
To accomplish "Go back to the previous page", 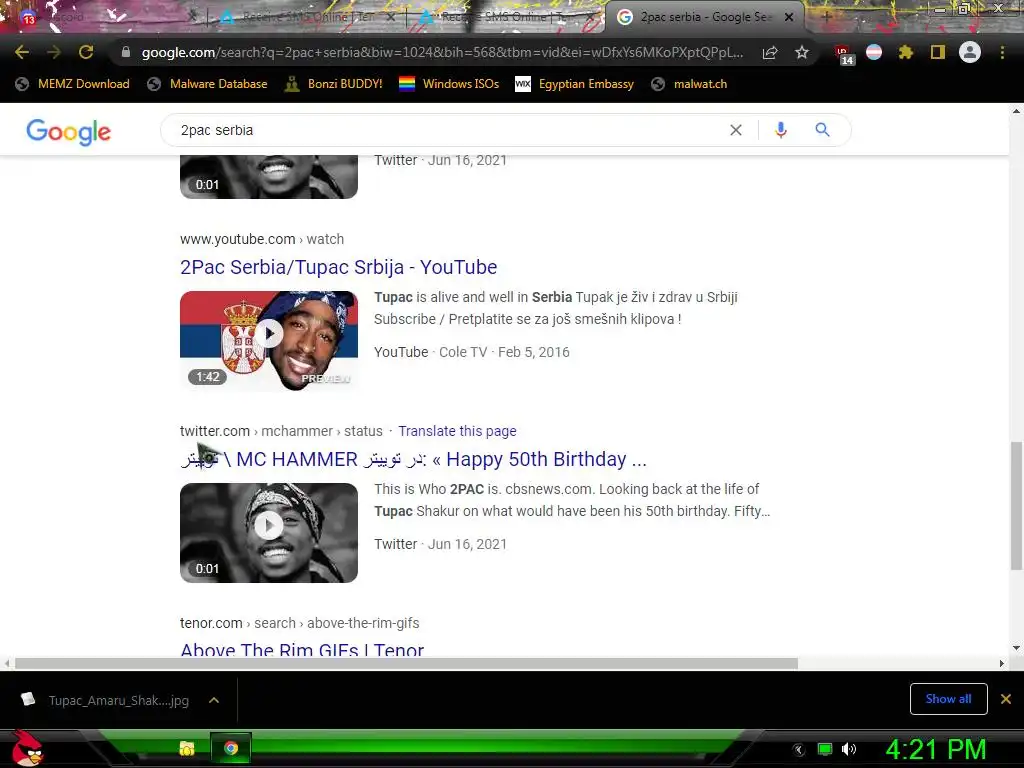I will click(x=22, y=52).
